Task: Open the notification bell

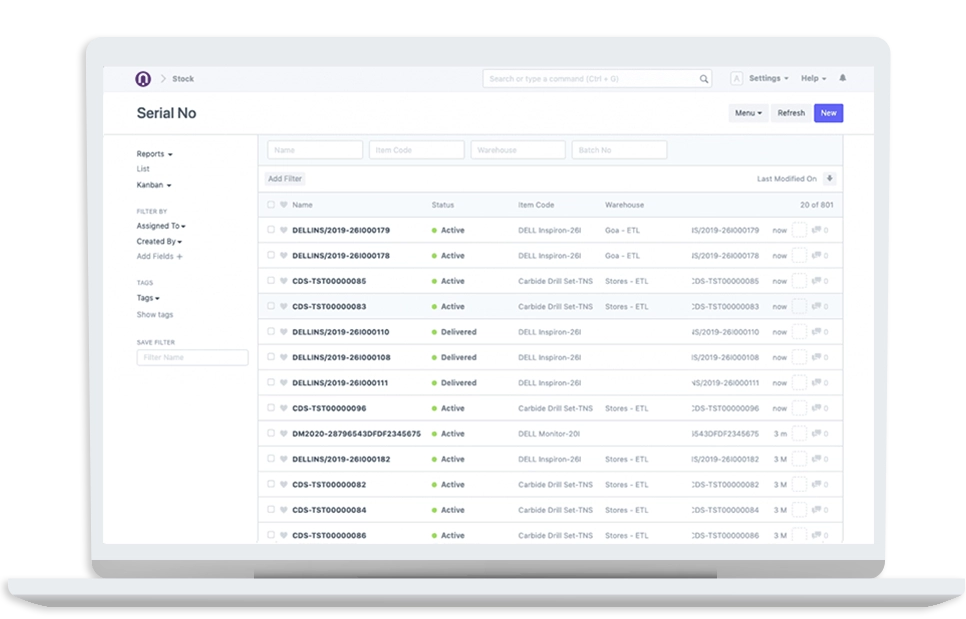Action: click(842, 78)
